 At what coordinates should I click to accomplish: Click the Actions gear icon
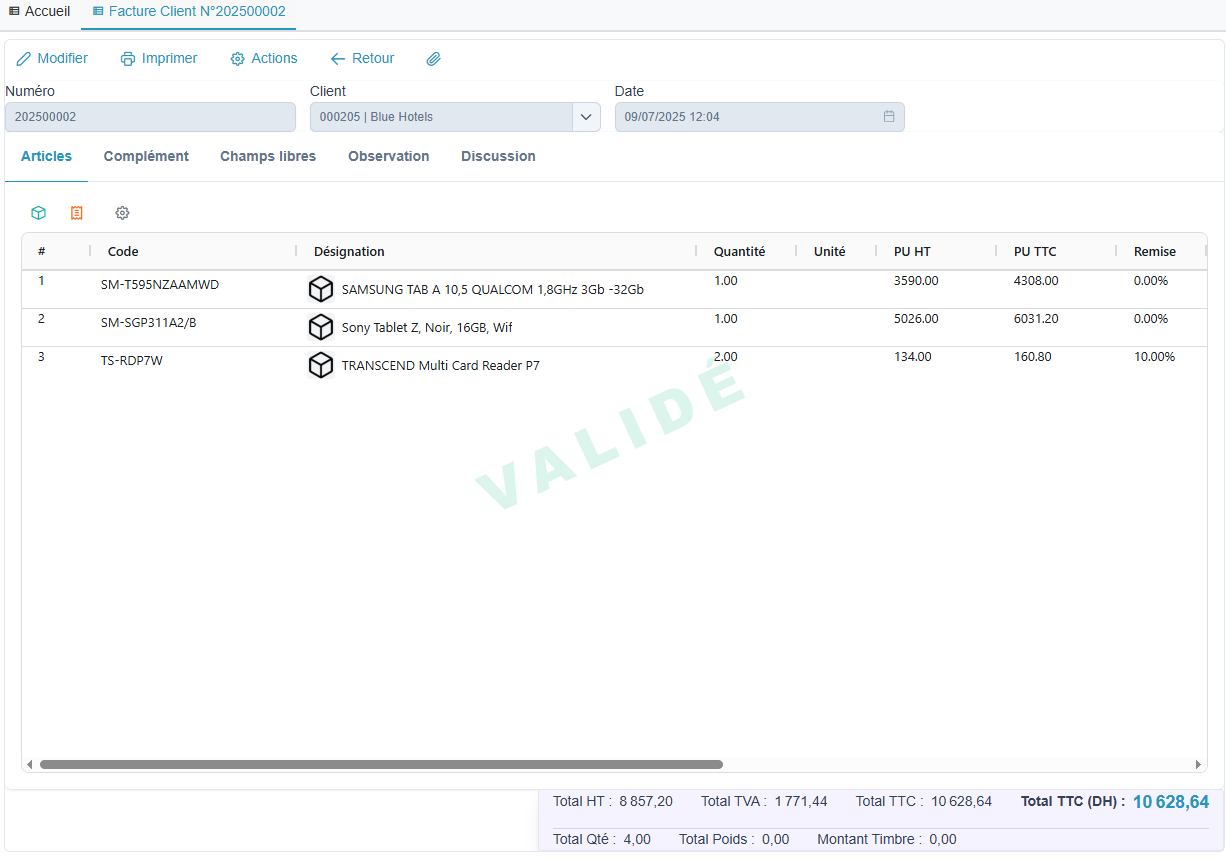[235, 58]
